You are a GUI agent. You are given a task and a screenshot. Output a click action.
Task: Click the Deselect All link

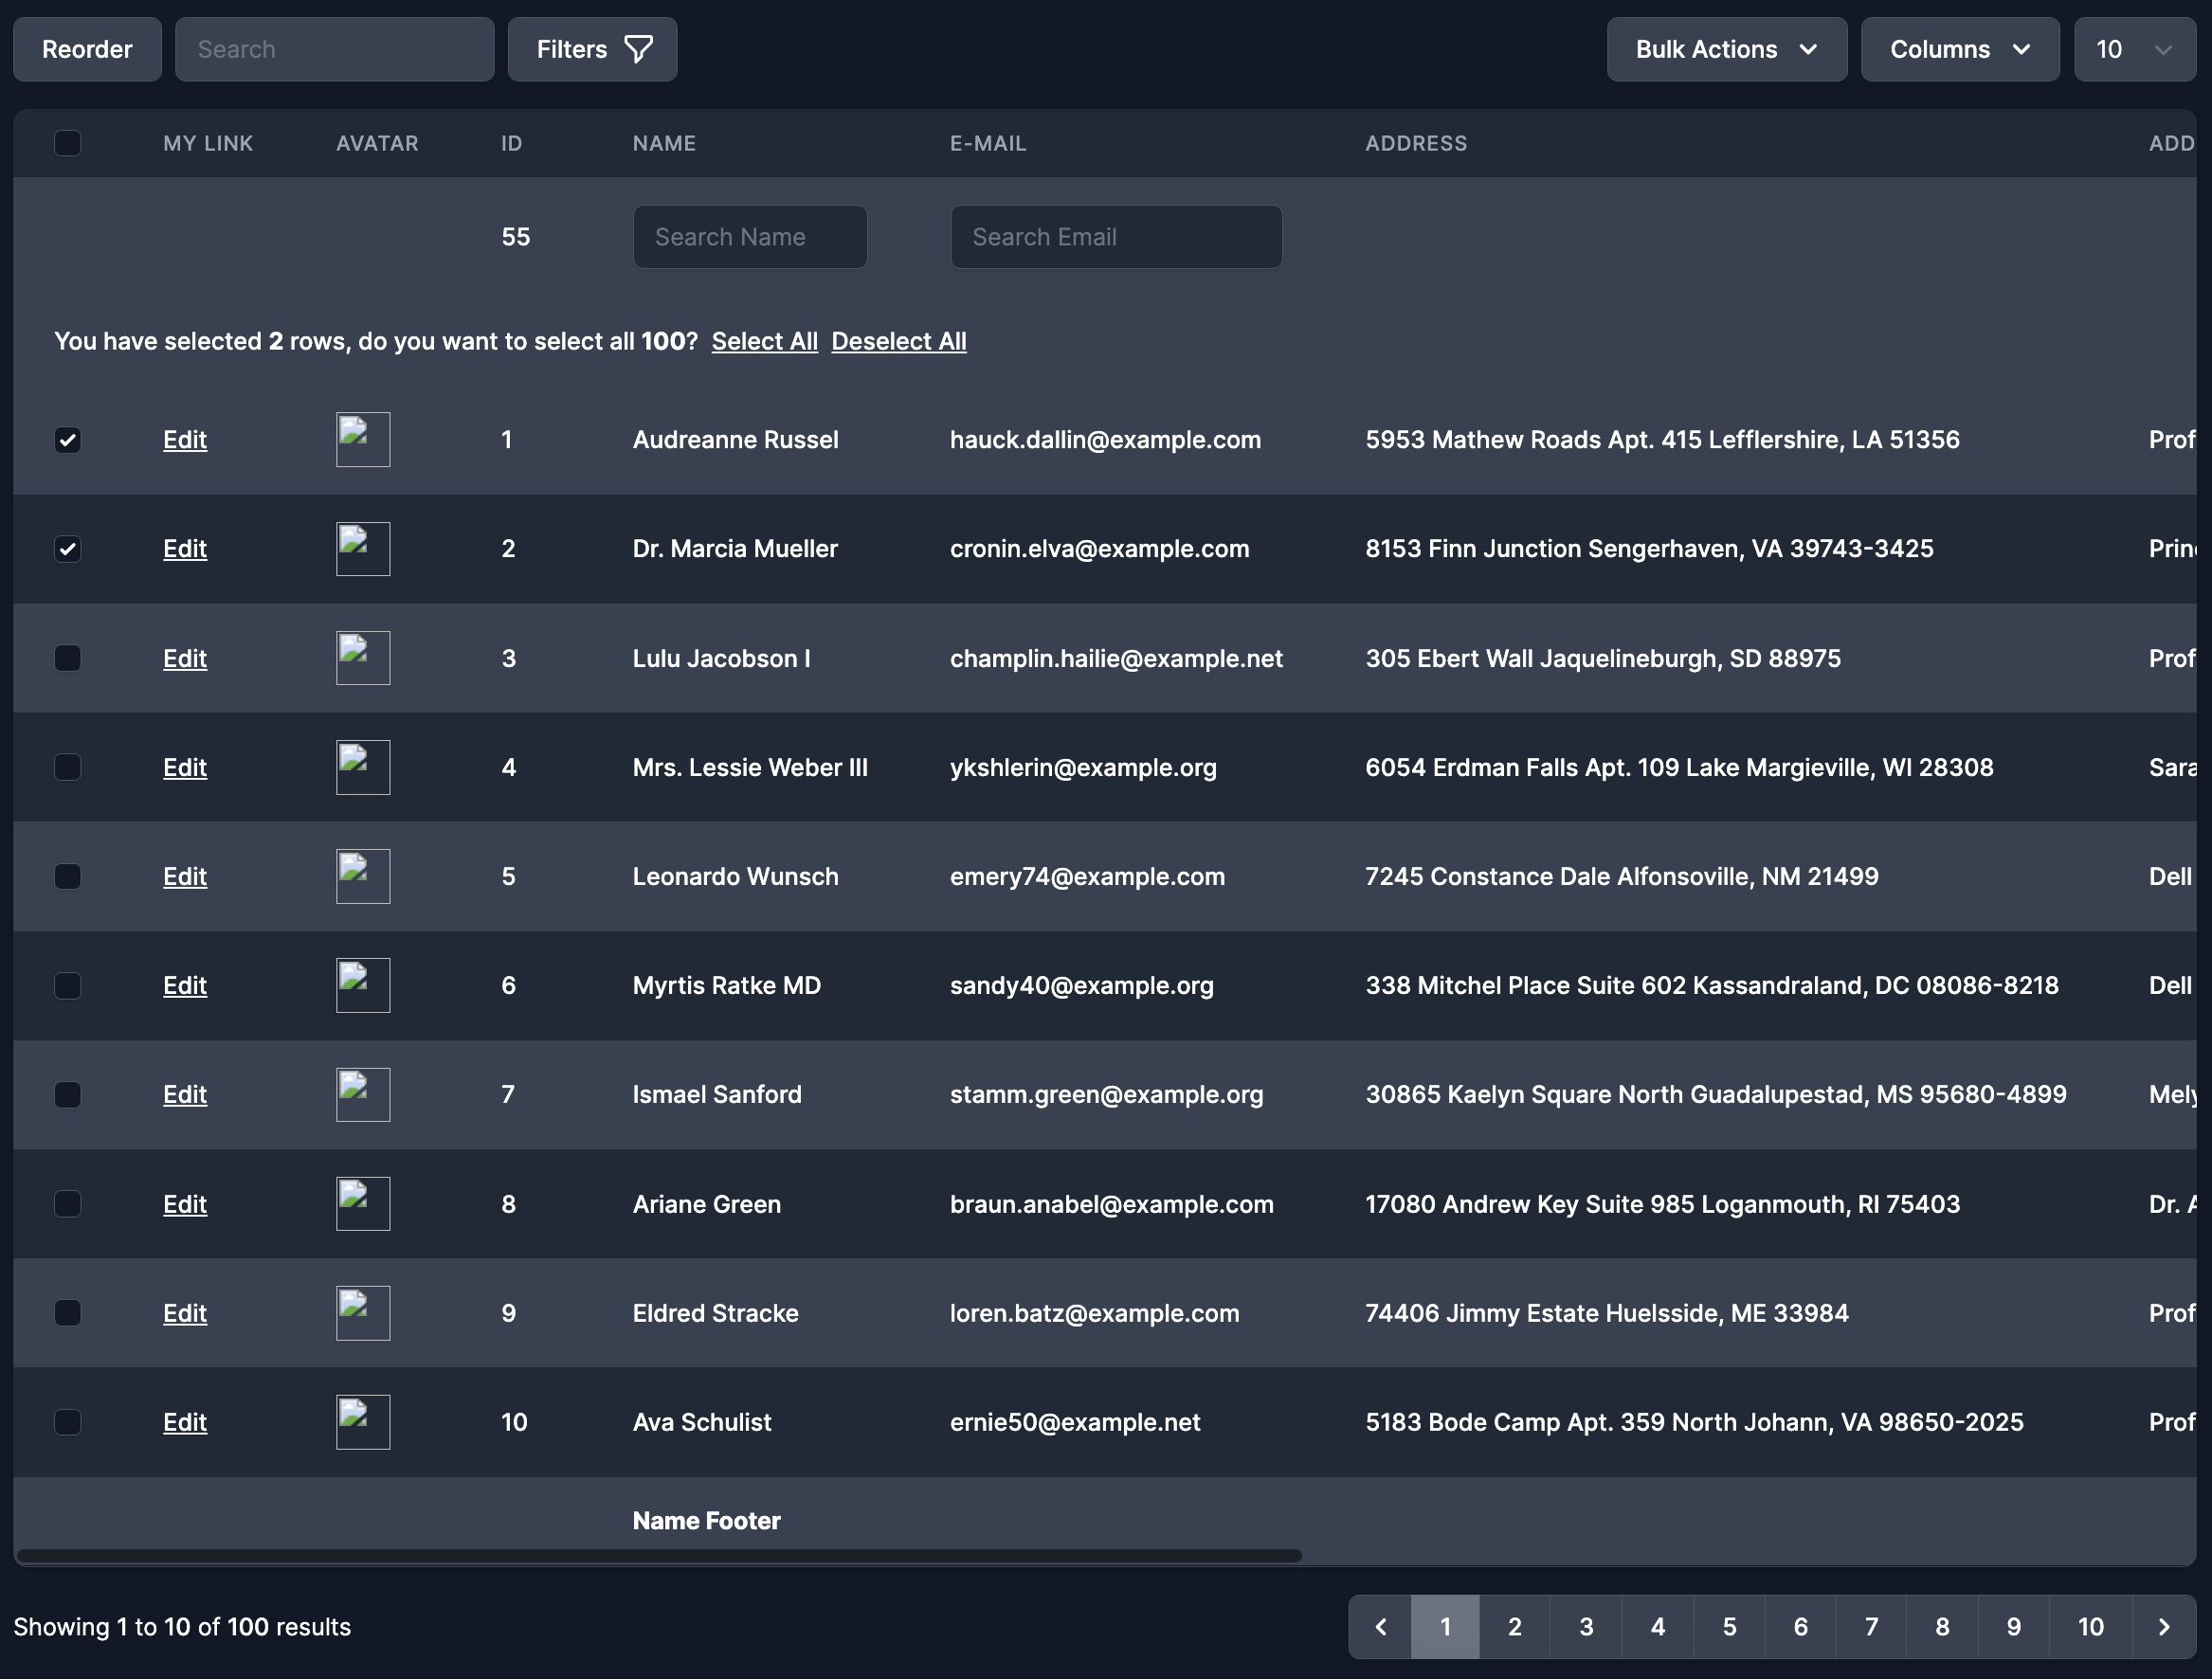(x=898, y=340)
